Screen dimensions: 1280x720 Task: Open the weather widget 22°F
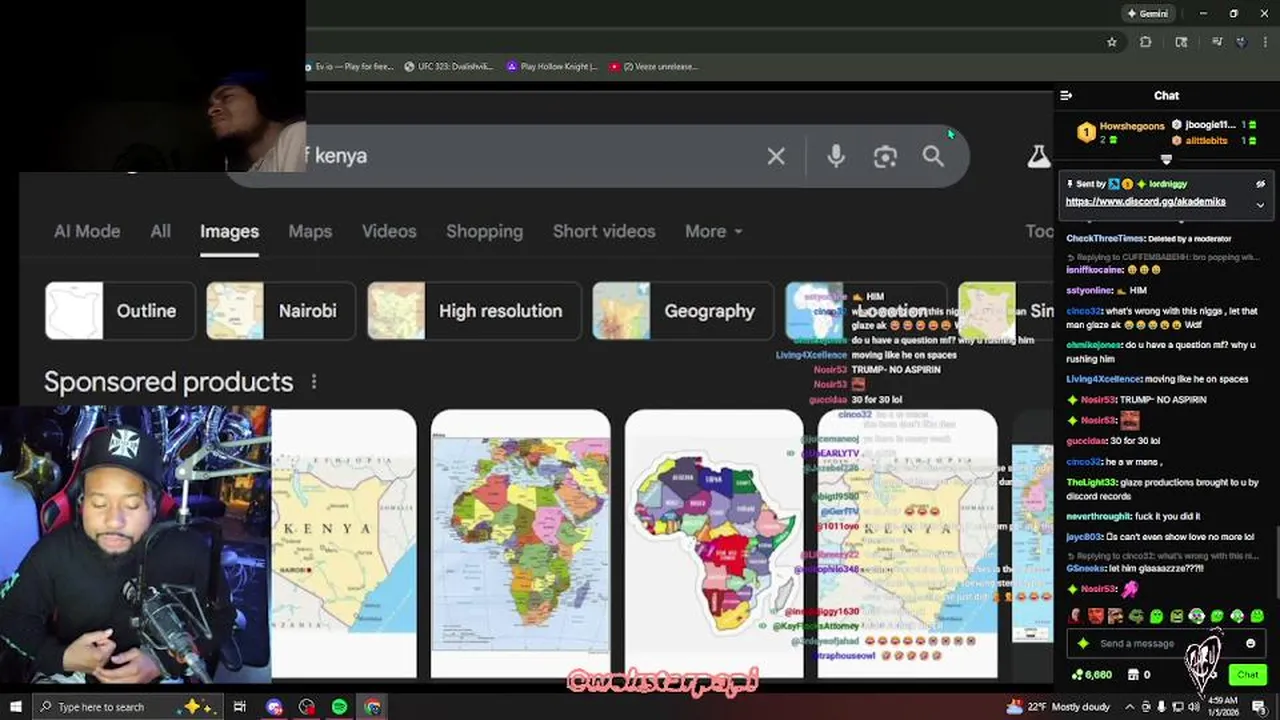coord(1060,707)
